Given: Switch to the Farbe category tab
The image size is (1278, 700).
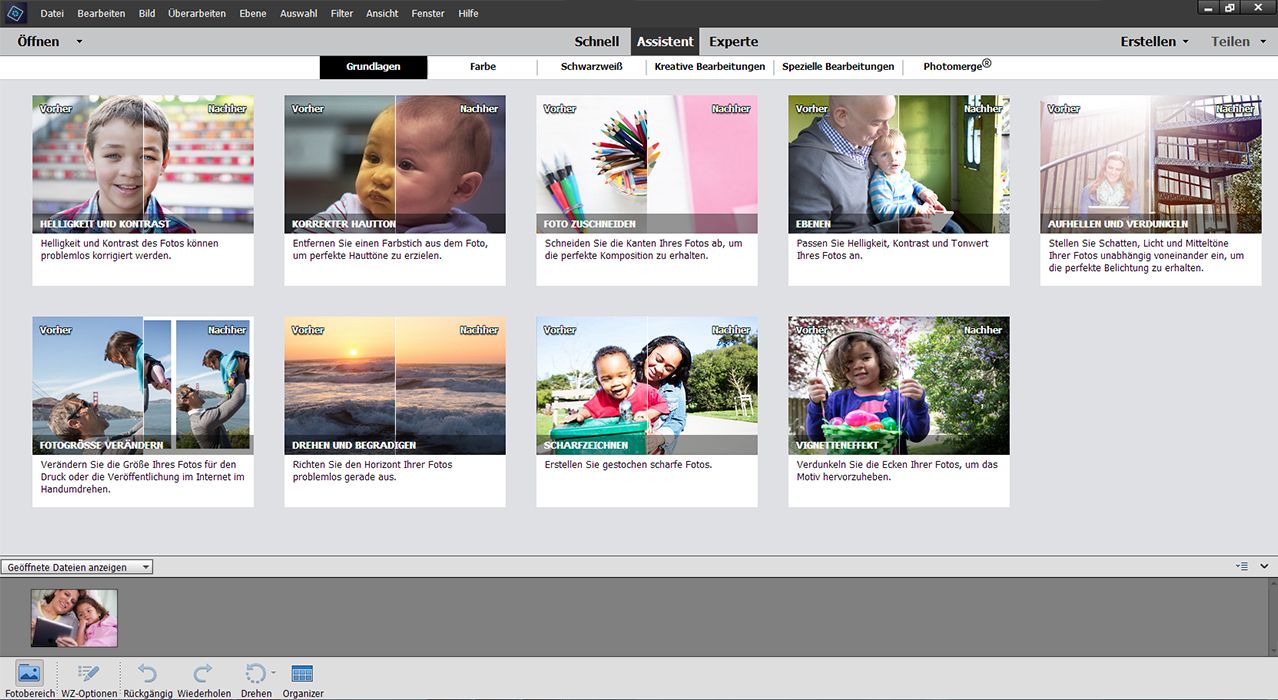Looking at the screenshot, I should click(x=483, y=67).
